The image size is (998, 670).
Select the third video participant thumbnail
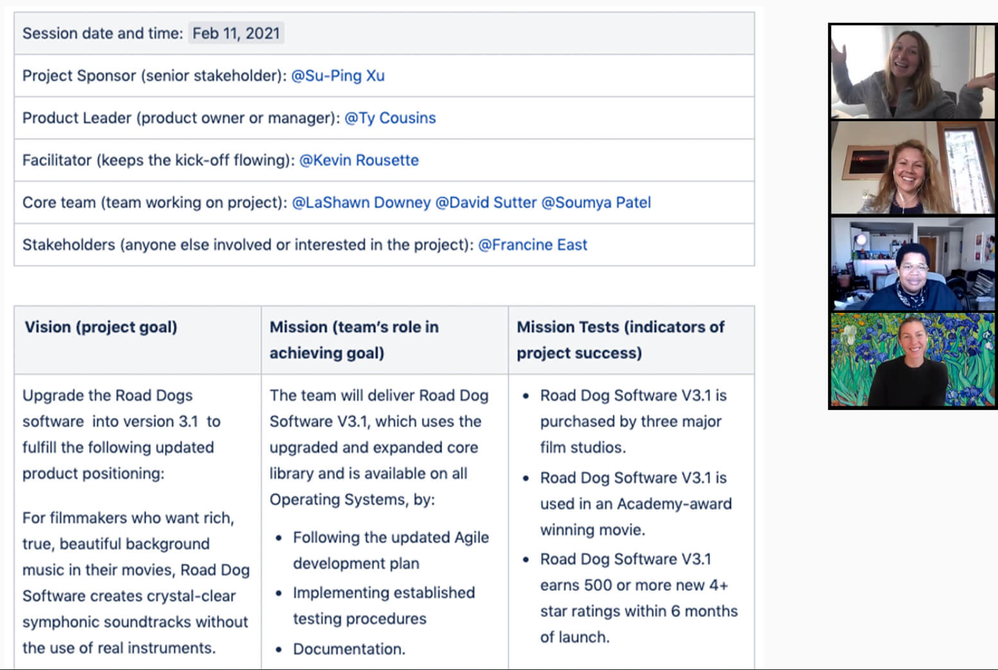coord(911,263)
